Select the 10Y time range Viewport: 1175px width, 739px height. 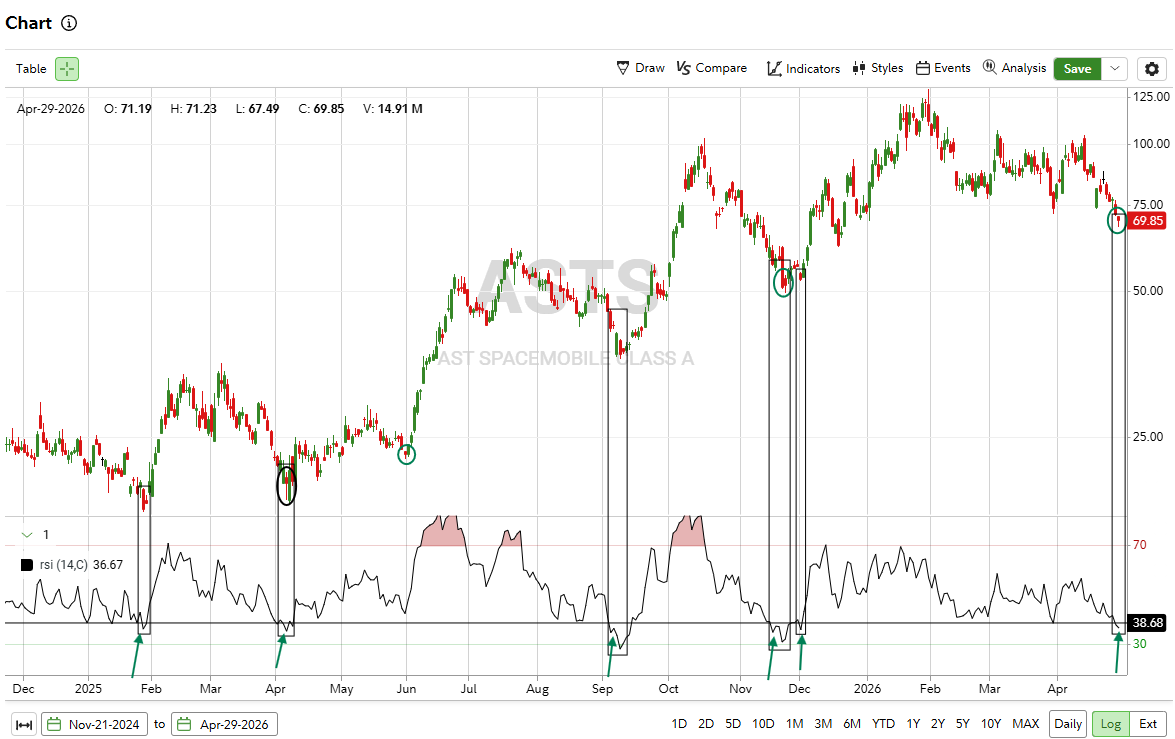[991, 724]
